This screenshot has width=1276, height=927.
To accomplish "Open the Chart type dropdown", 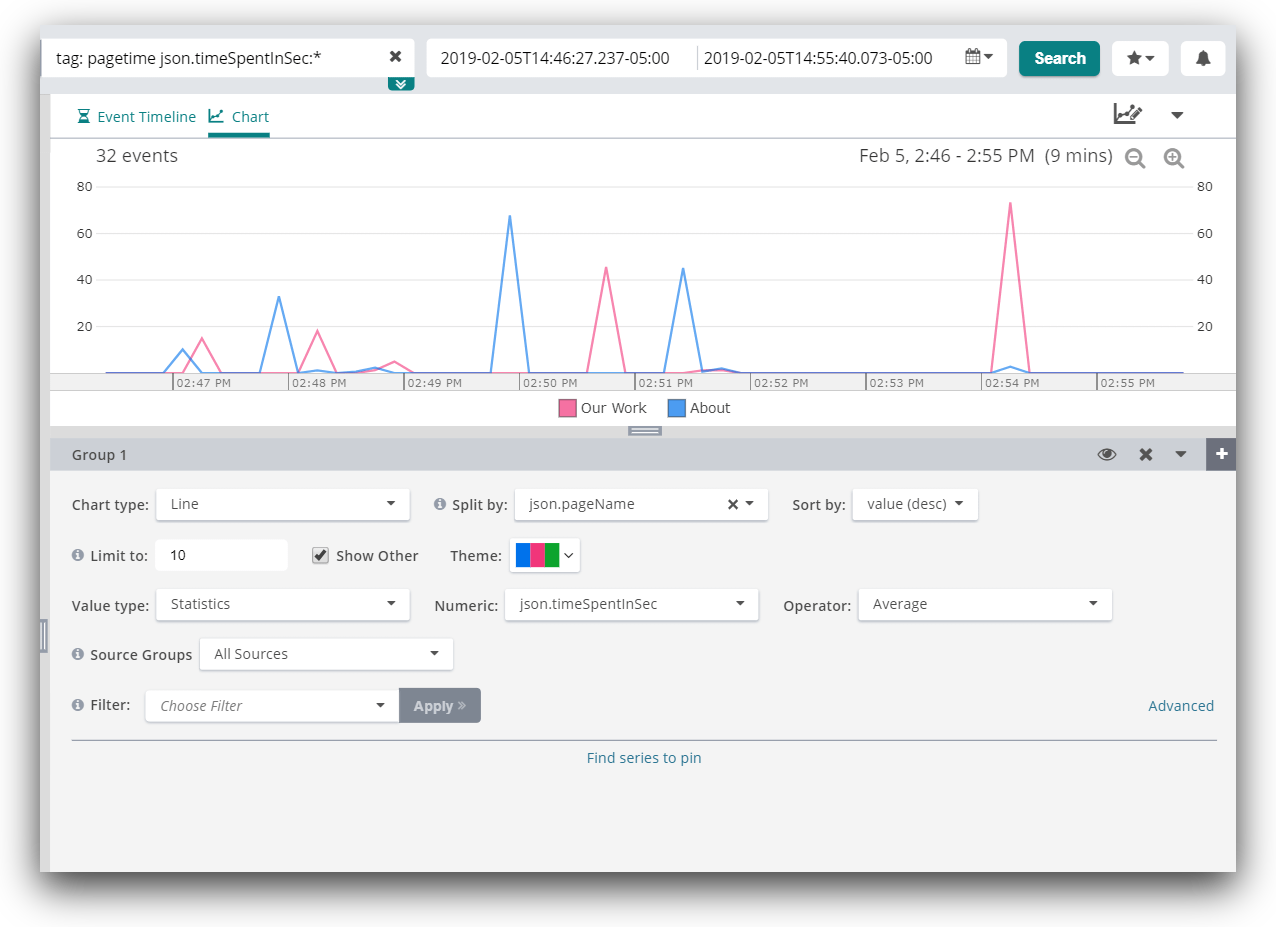I will [x=283, y=504].
